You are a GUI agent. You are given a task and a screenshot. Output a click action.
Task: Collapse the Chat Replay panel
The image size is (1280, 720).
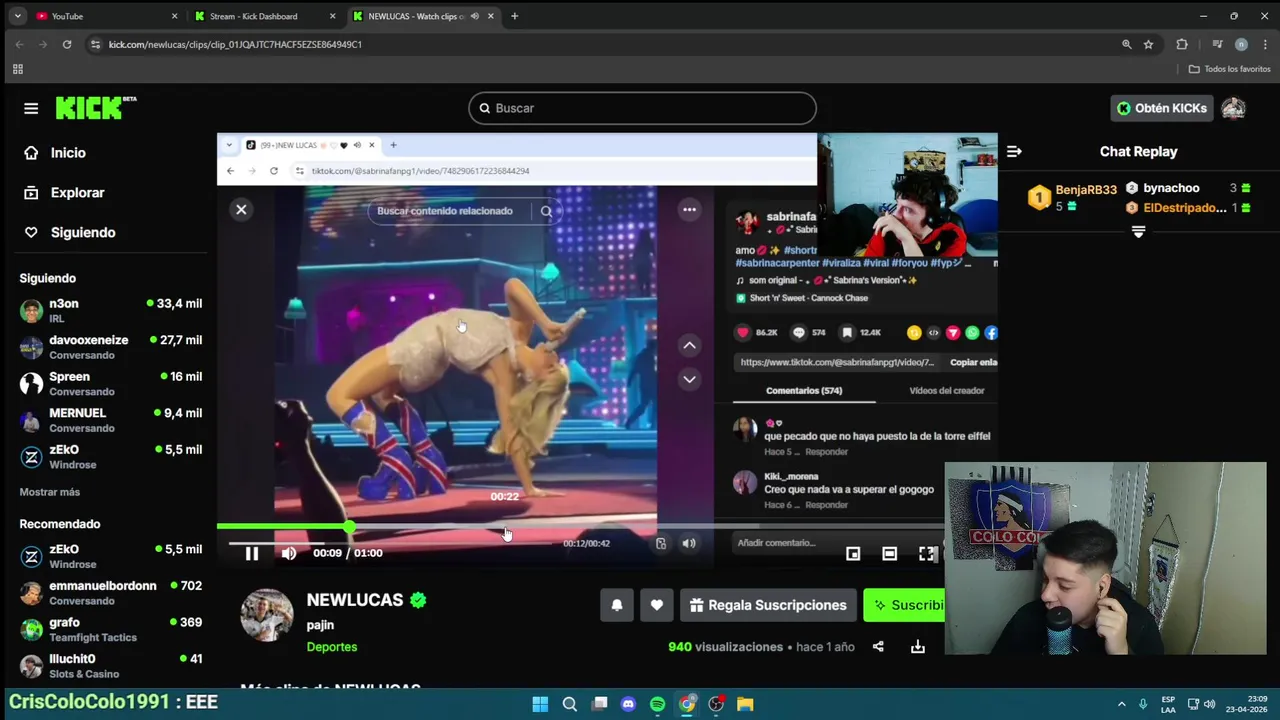1014,151
